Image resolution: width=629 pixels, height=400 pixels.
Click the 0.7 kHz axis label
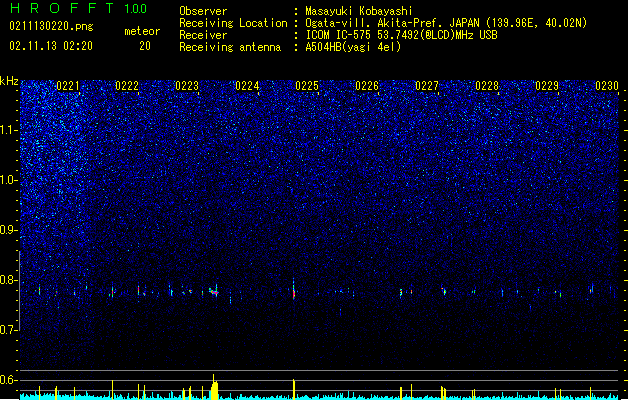click(8, 330)
